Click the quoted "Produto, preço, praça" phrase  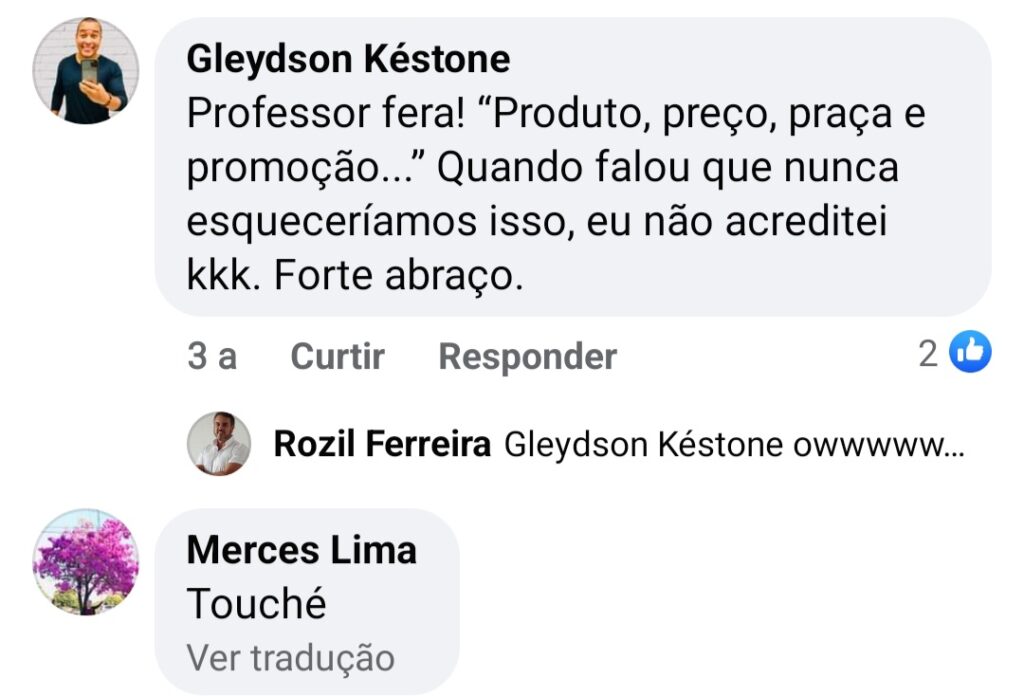[x=660, y=115]
